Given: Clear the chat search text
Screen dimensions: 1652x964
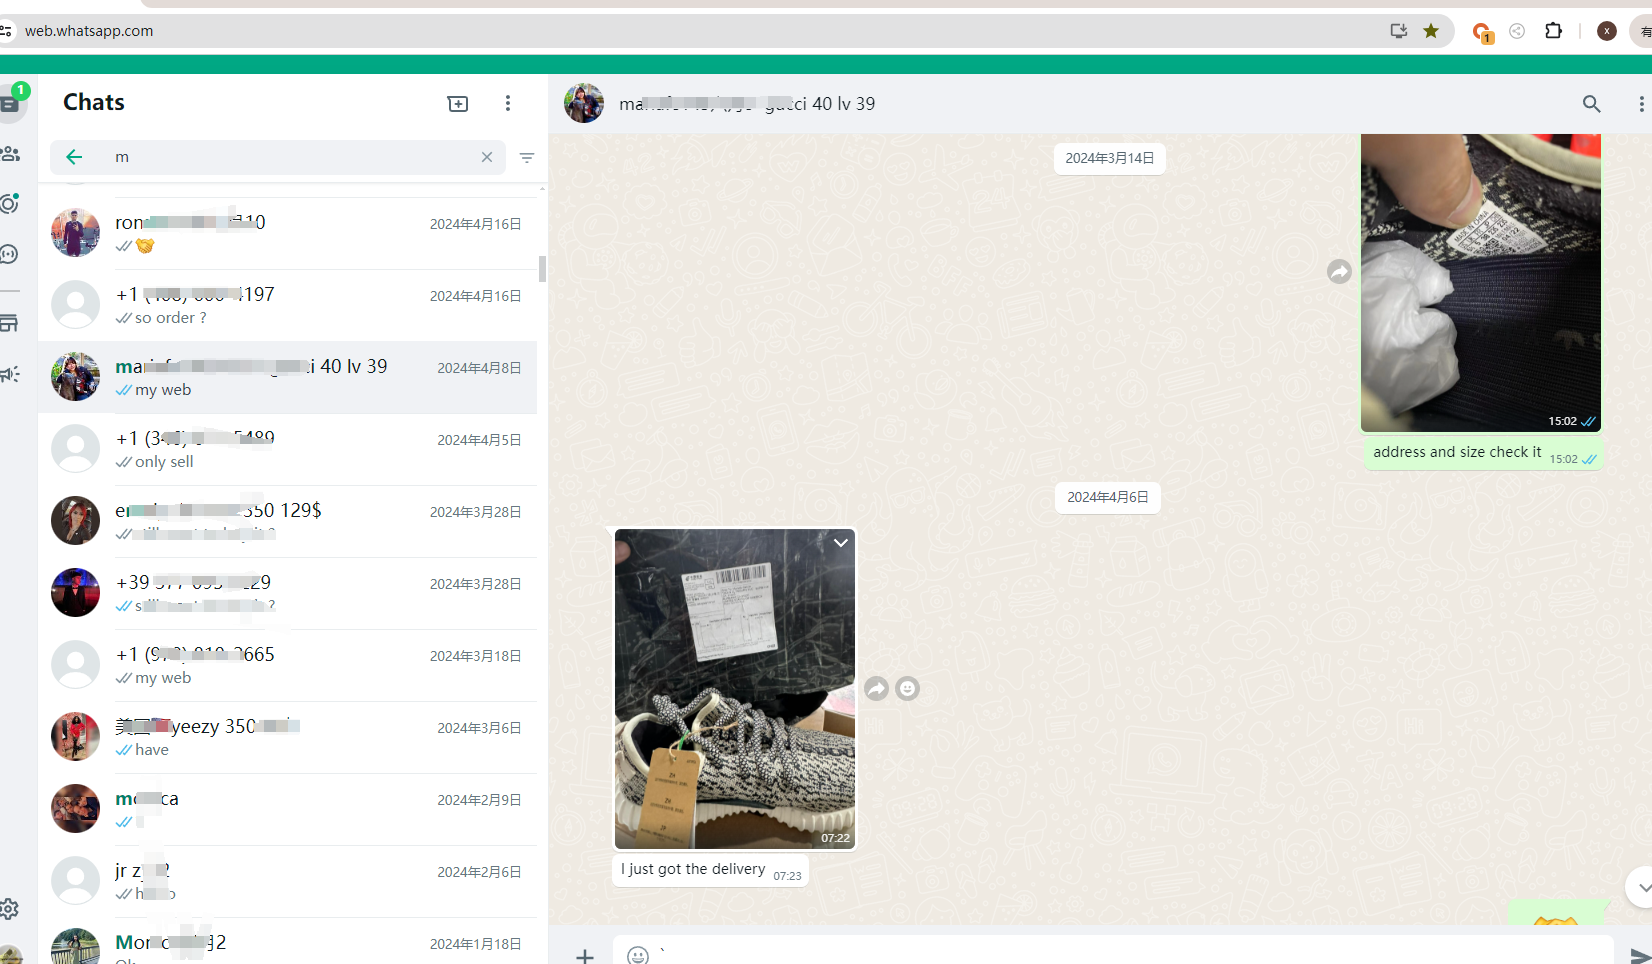Looking at the screenshot, I should coord(487,157).
